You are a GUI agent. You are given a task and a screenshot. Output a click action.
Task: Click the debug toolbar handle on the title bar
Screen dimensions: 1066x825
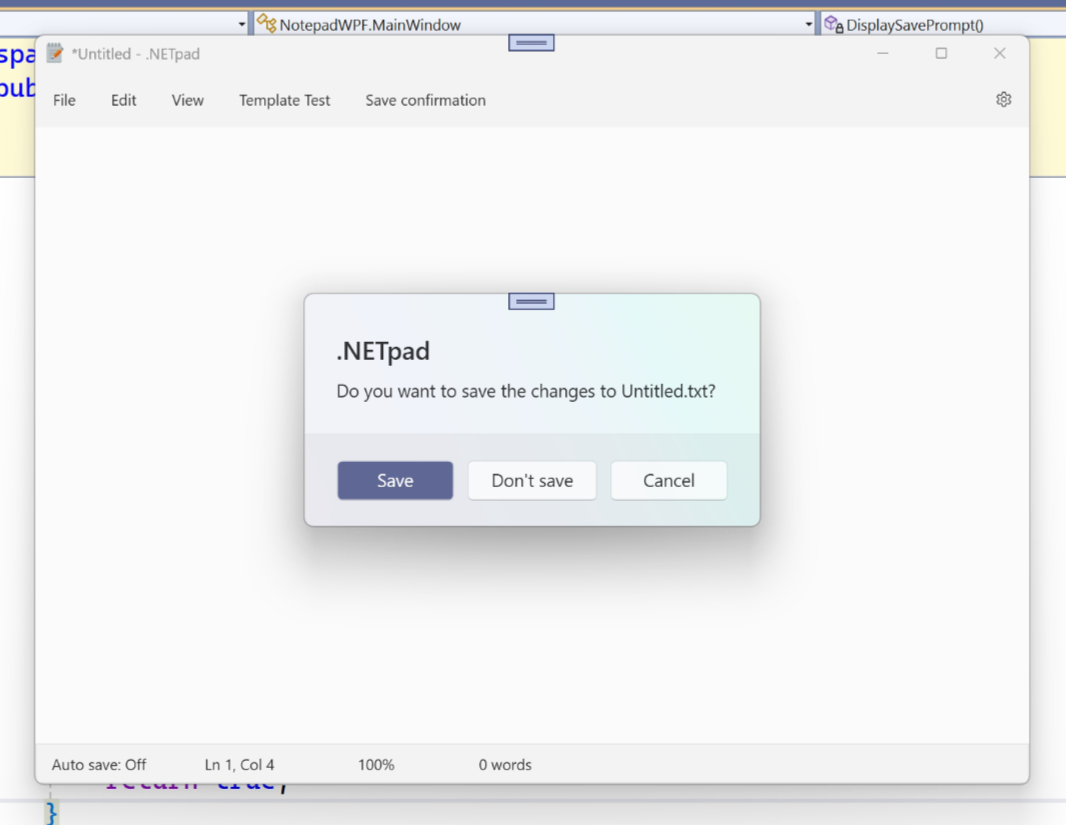click(x=532, y=43)
